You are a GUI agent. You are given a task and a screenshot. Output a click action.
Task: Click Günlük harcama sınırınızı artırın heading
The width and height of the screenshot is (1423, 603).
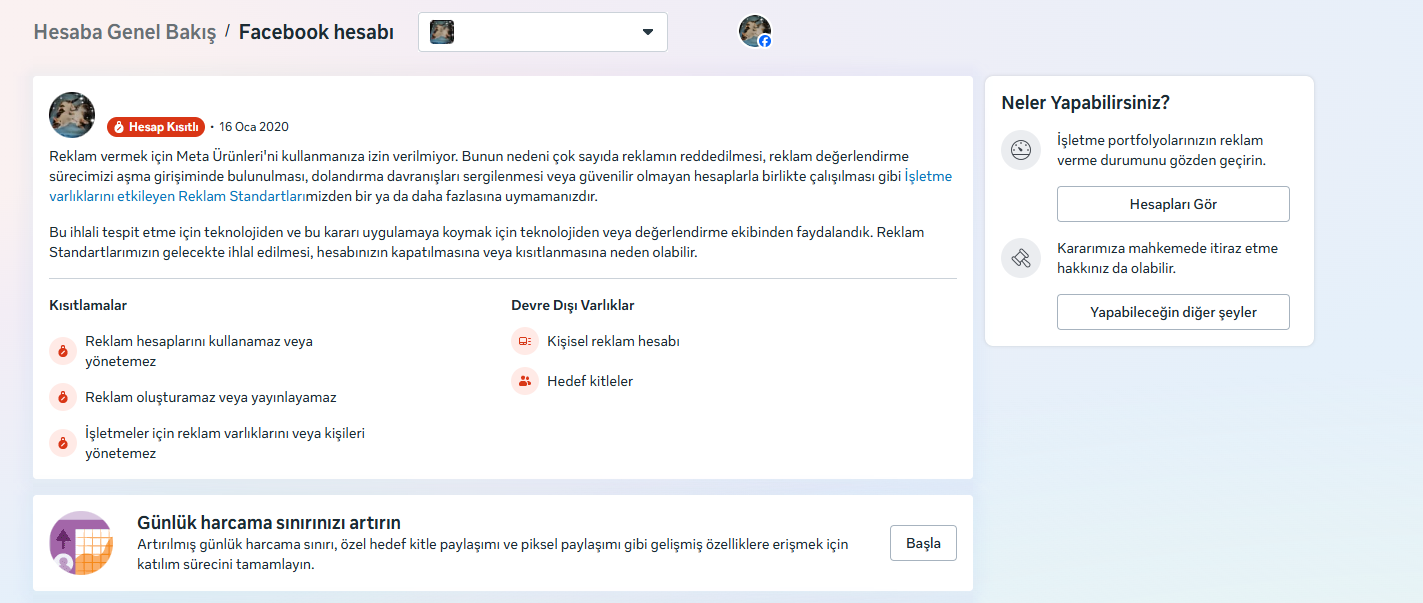[269, 523]
